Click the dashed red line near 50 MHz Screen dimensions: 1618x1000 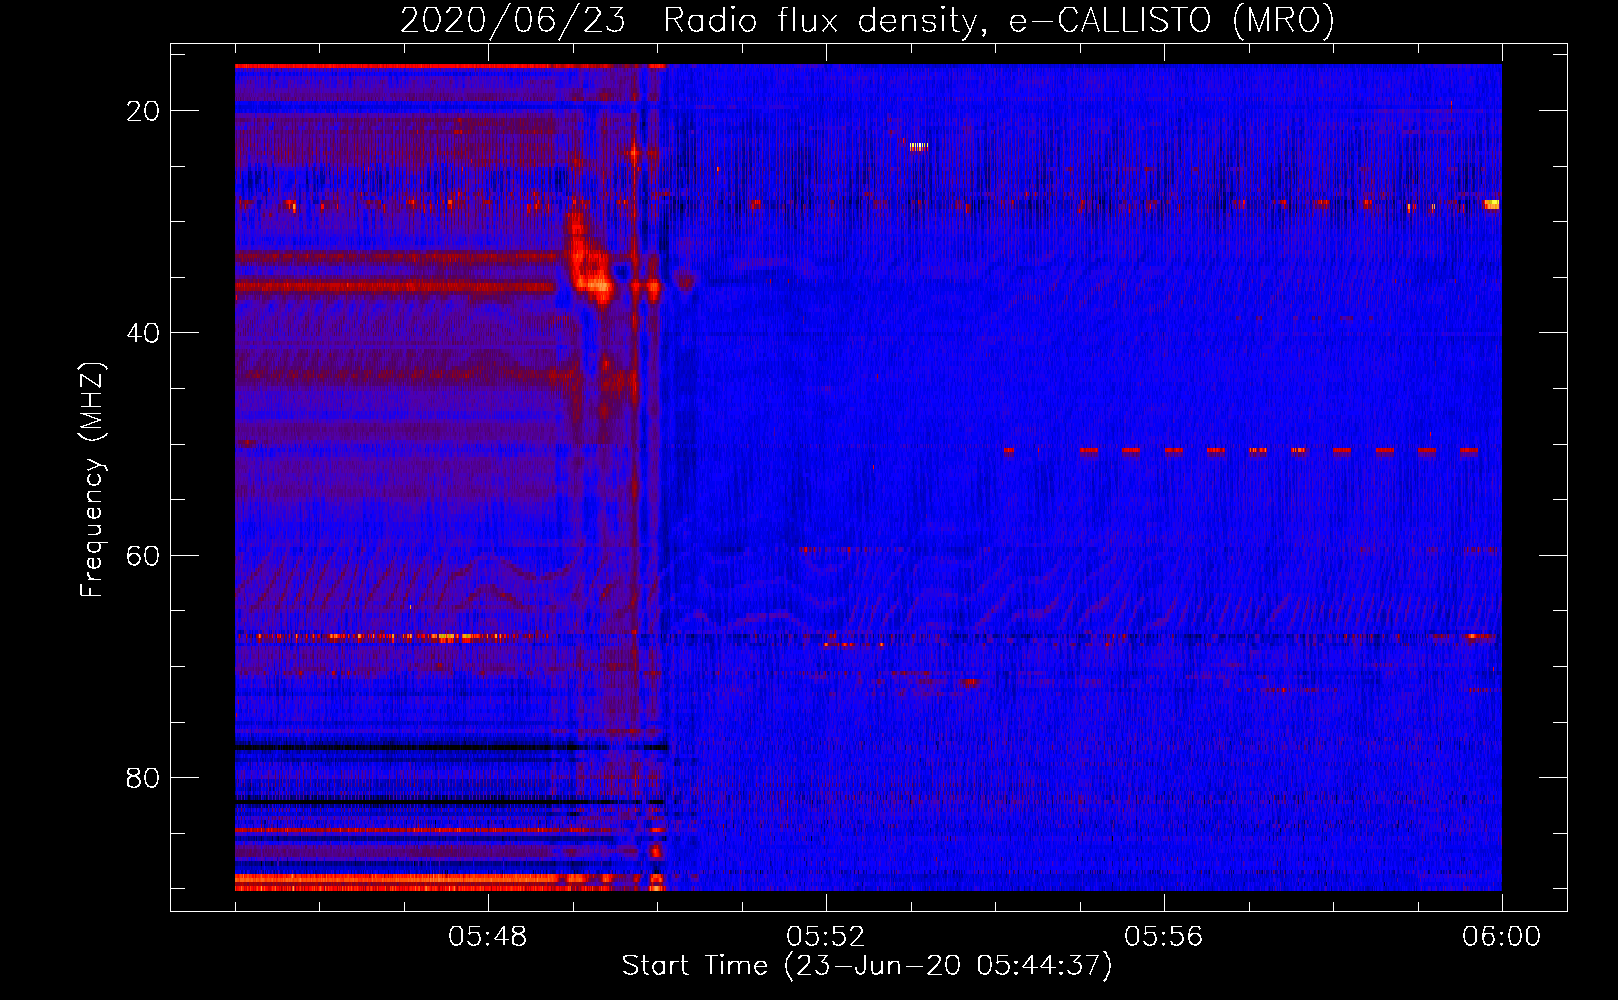pos(1240,451)
